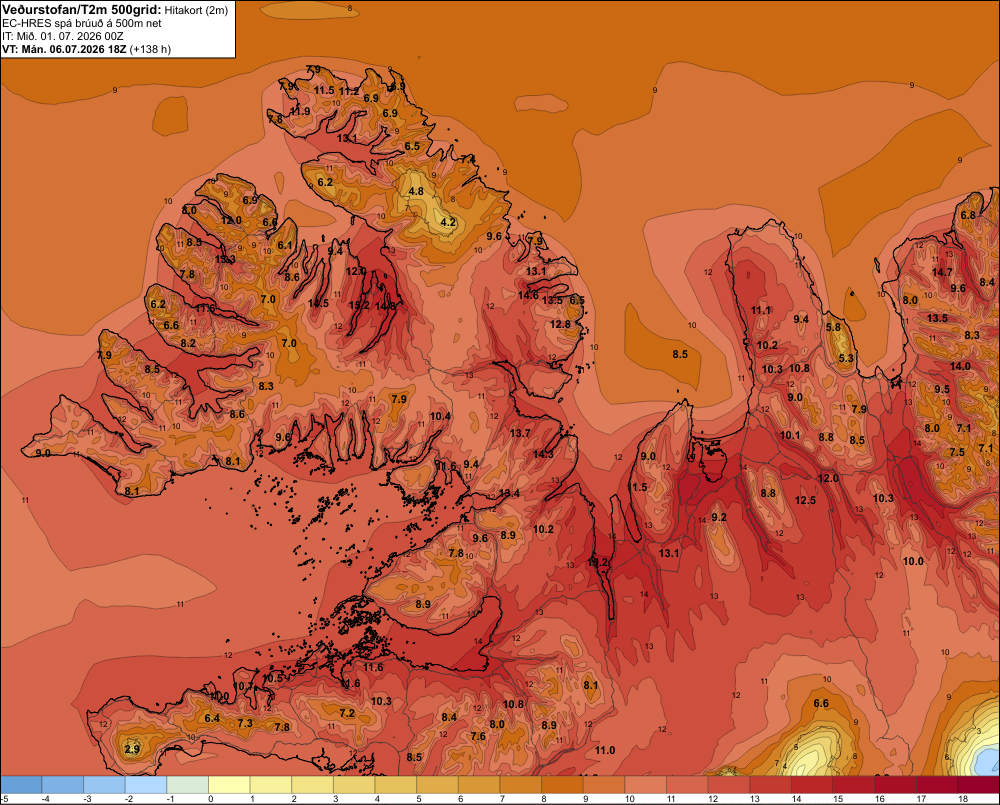This screenshot has height=805, width=1000.
Task: Click the 5.3 temperature value on the map
Action: point(846,358)
